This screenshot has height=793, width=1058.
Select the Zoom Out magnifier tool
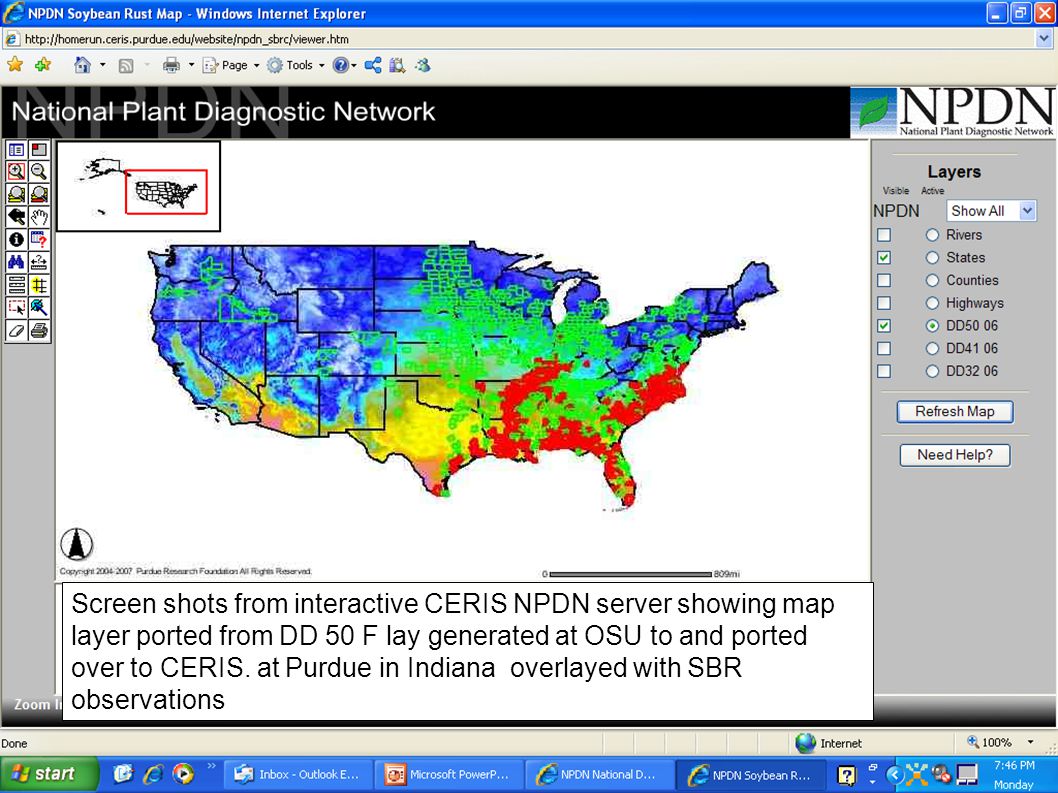40,171
